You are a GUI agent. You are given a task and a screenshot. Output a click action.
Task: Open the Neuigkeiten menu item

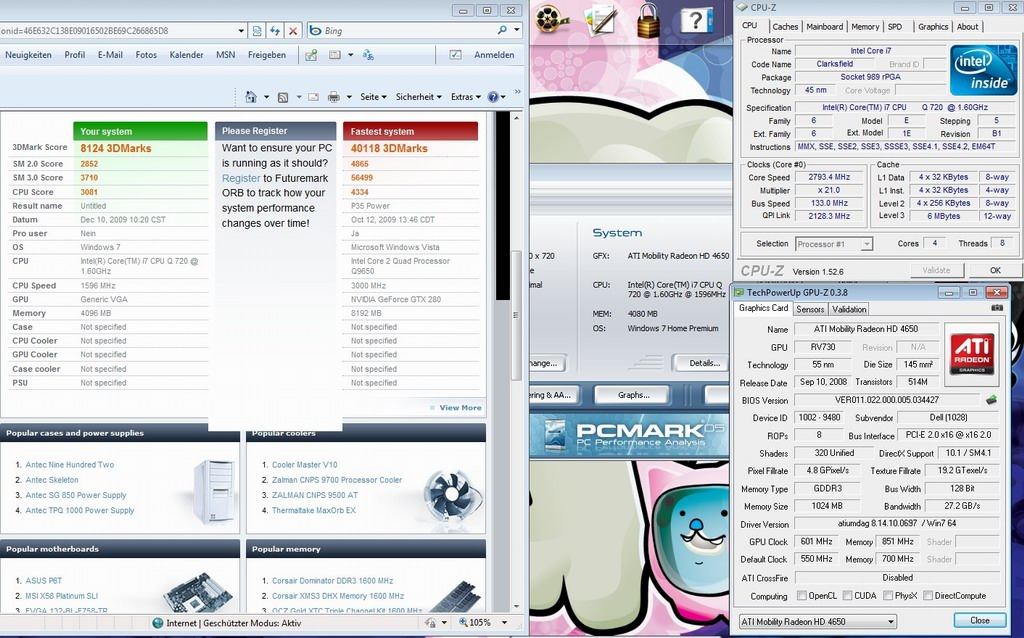(x=28, y=55)
